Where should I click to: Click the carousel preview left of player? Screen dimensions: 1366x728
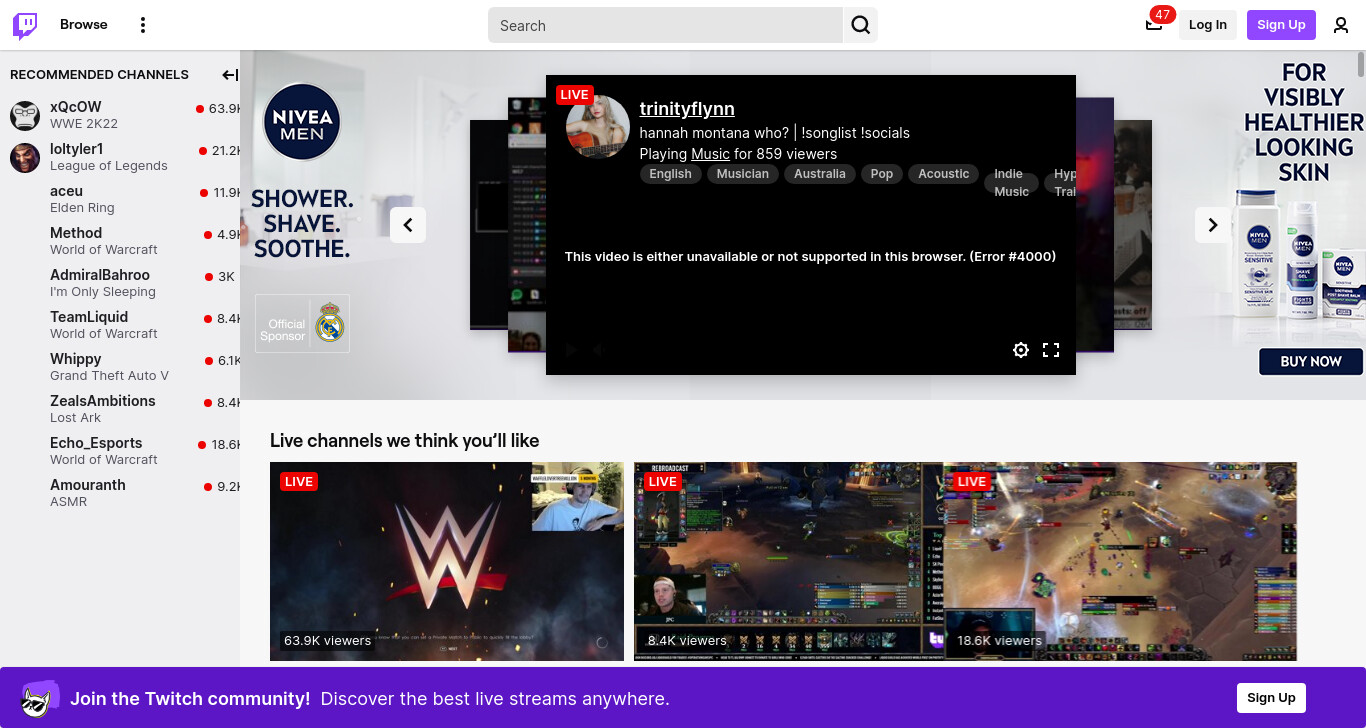click(x=527, y=225)
